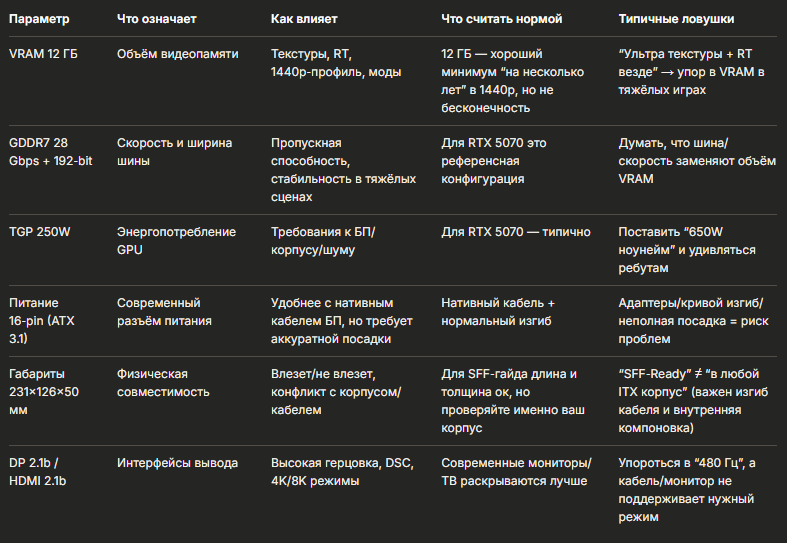Click the "Как влияет" column header
The width and height of the screenshot is (787, 543).
pos(304,19)
